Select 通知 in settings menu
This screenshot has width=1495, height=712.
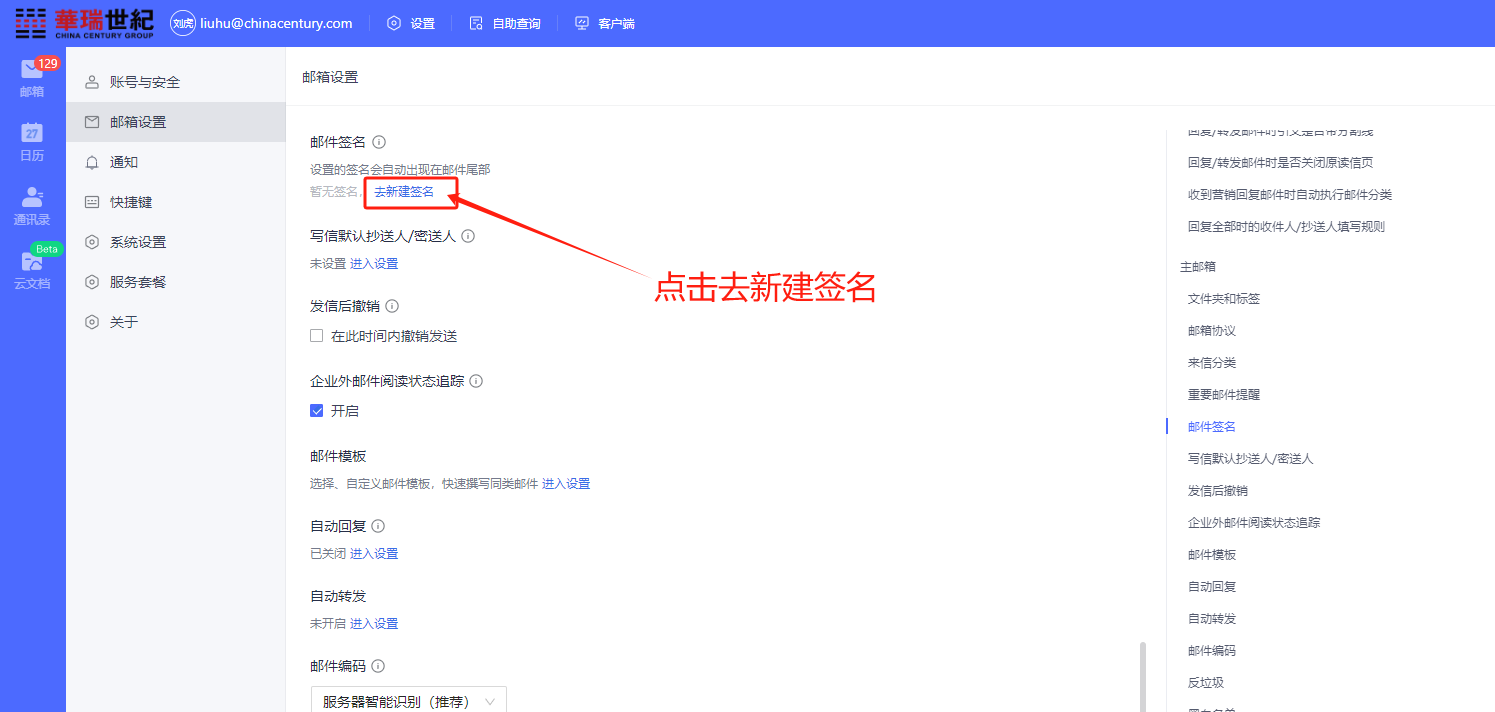pyautogui.click(x=176, y=162)
